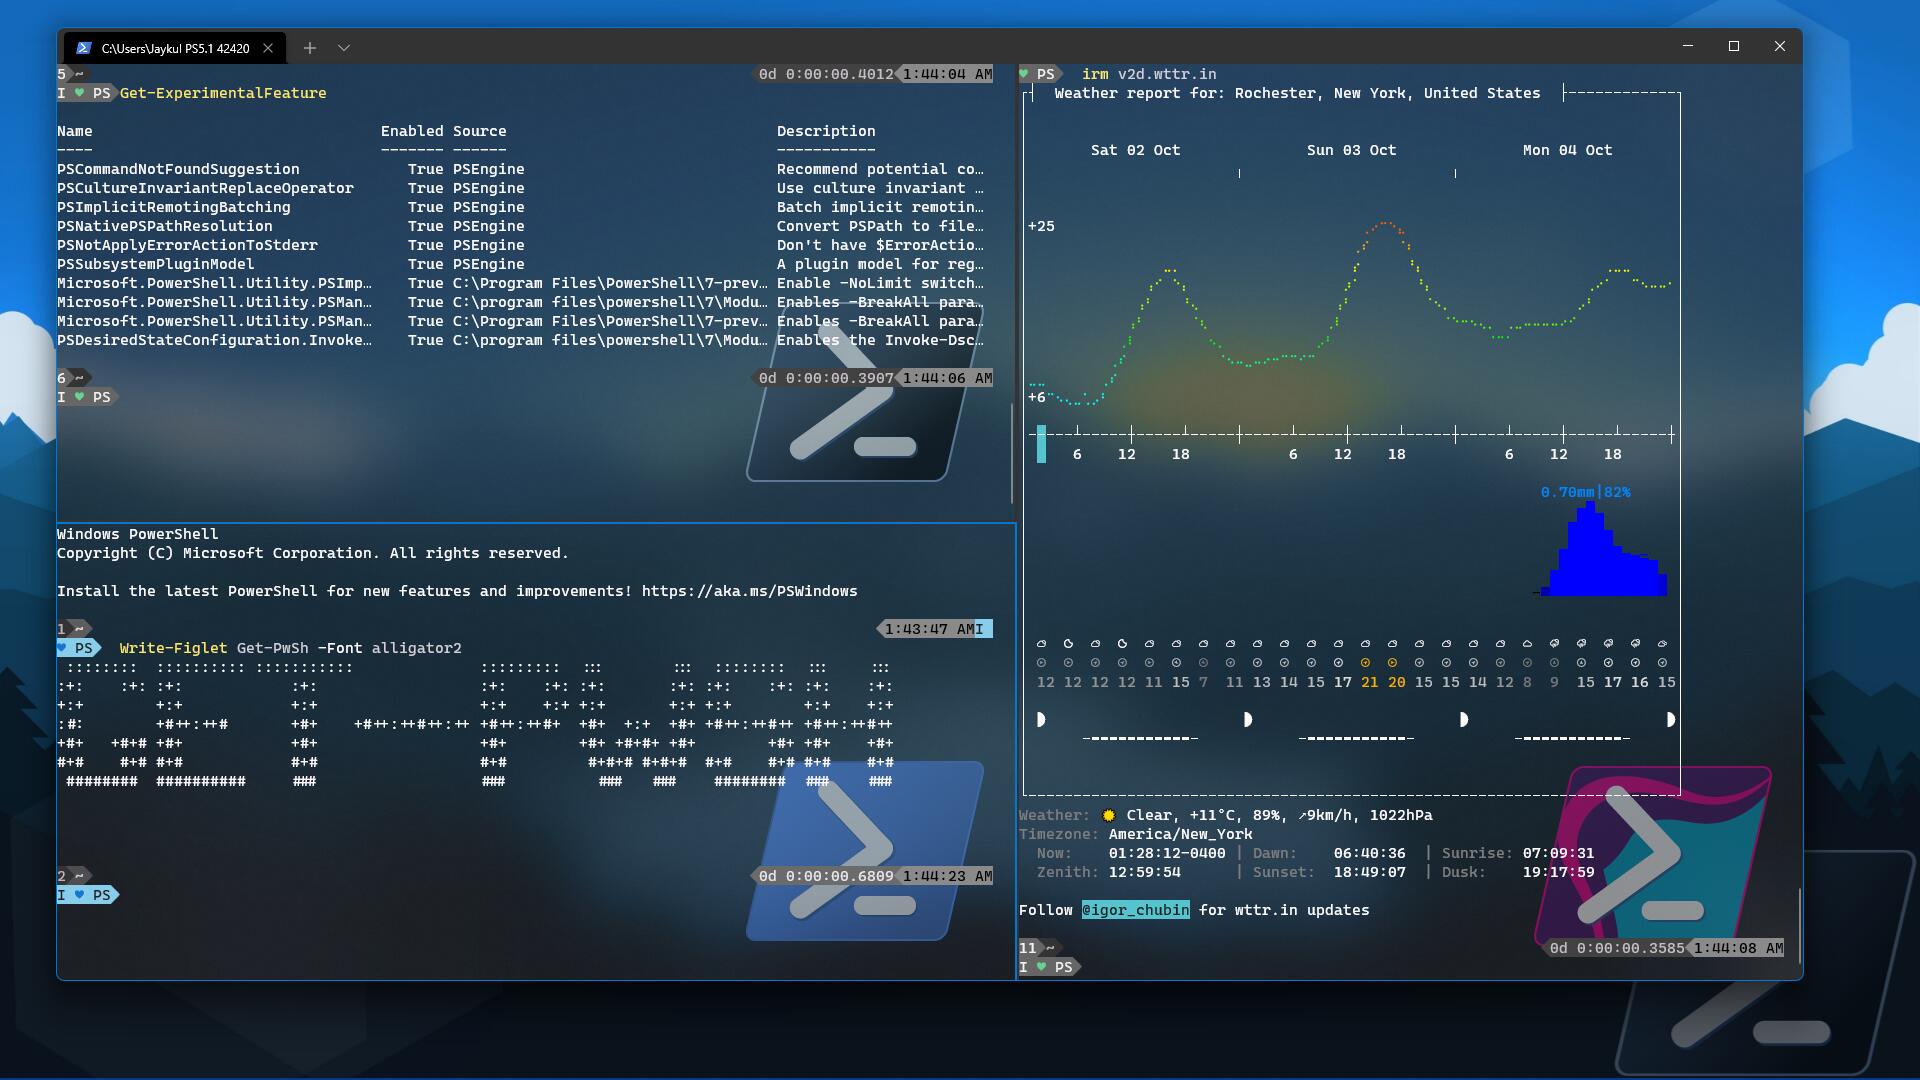Click the Sunset time 18:49:07
The width and height of the screenshot is (1920, 1080).
pos(1369,872)
